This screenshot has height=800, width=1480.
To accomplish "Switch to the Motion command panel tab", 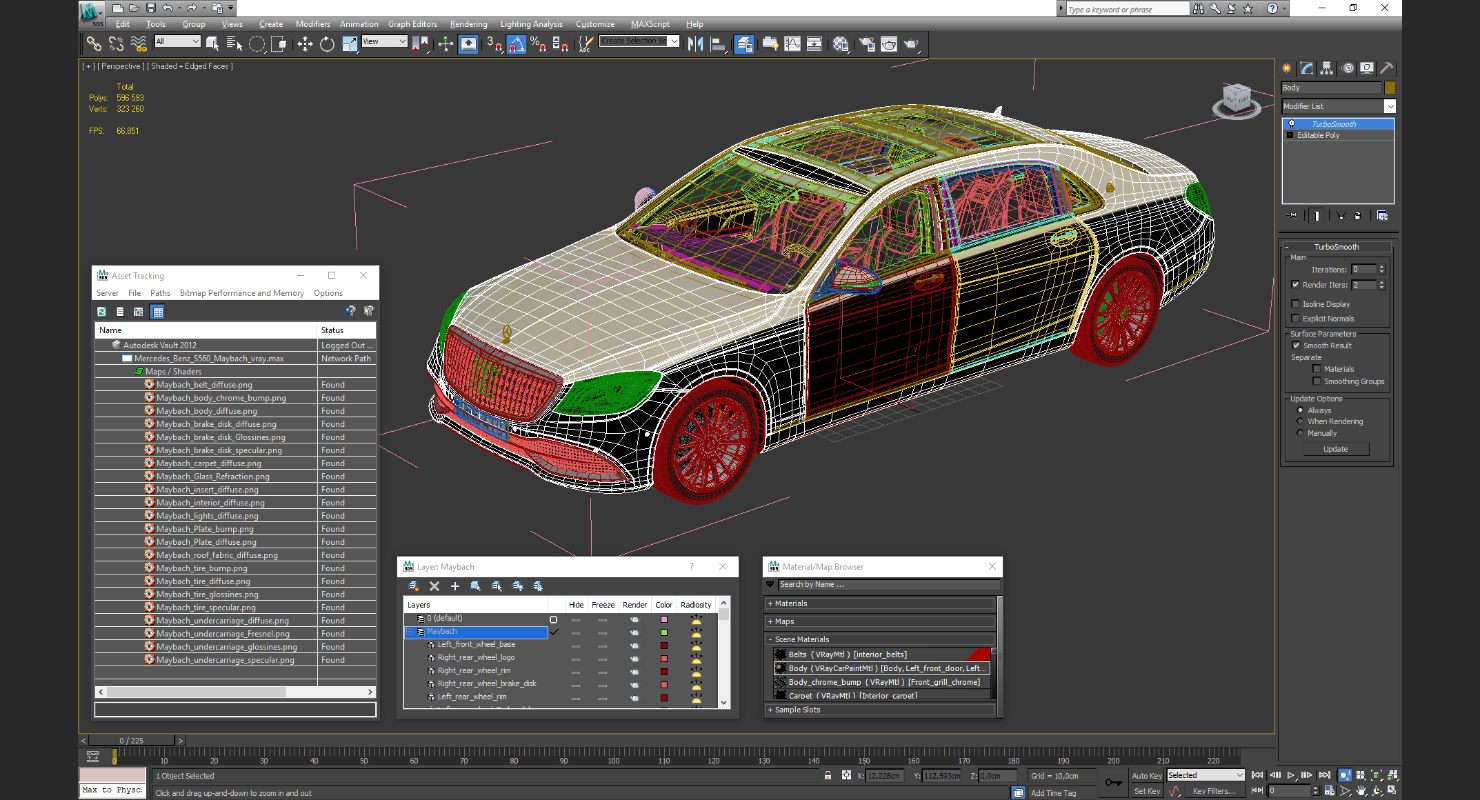I will coord(1347,68).
